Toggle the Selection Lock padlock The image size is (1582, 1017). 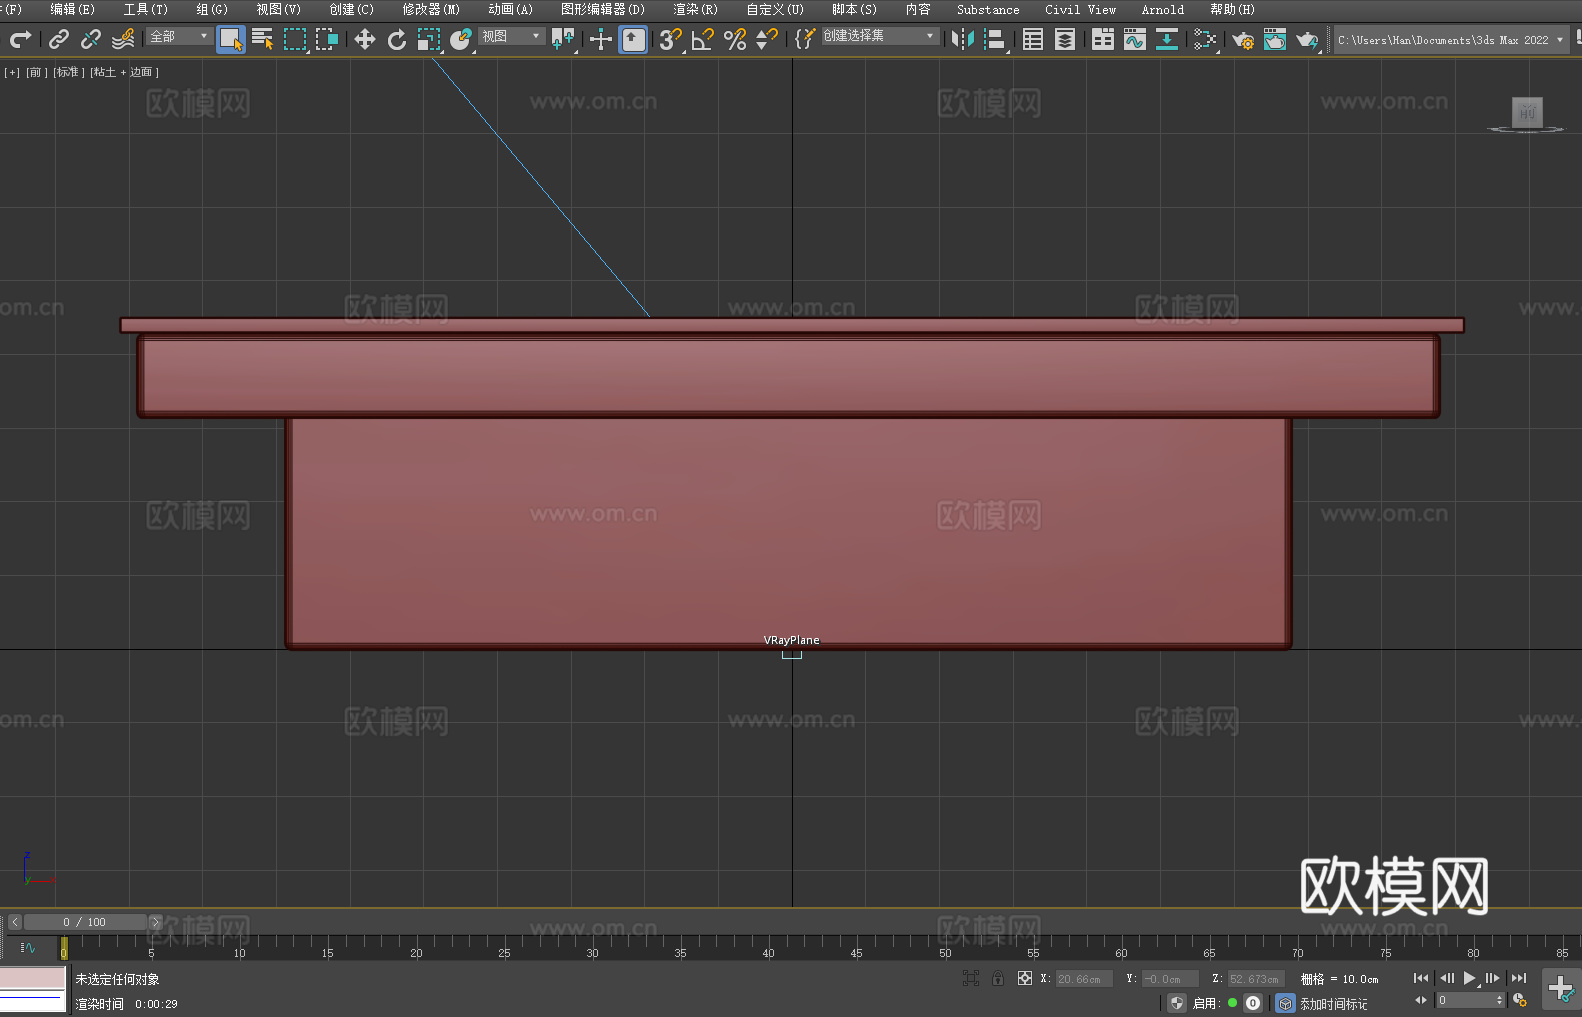[x=998, y=978]
